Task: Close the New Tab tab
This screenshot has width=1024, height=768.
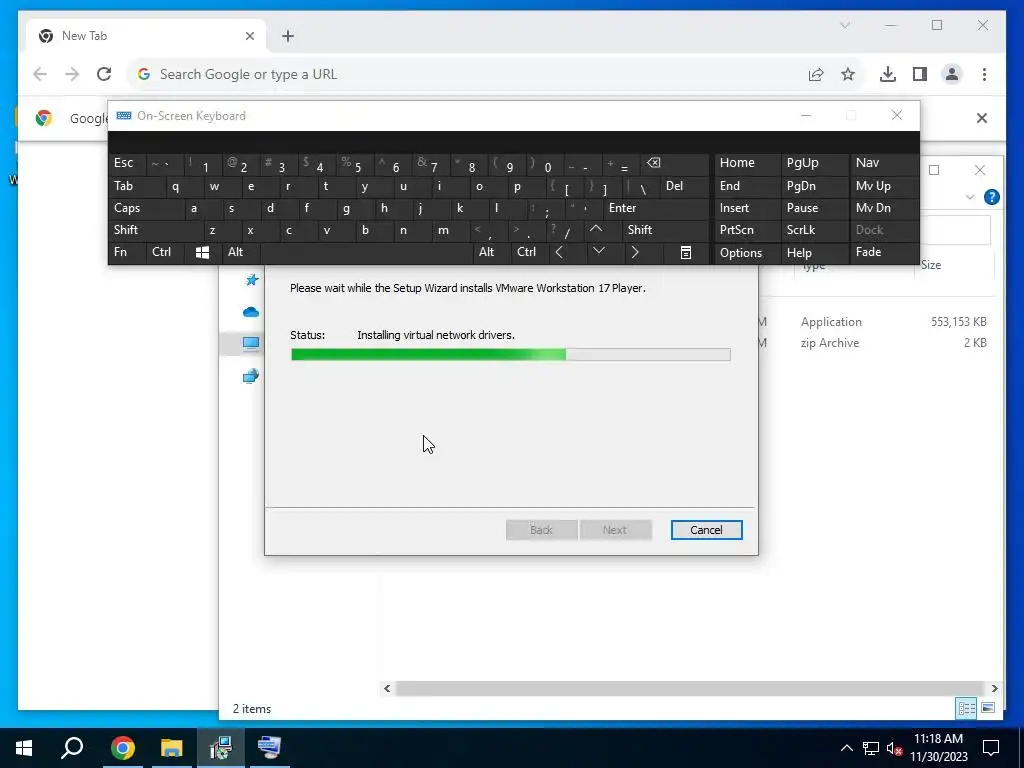Action: (249, 36)
